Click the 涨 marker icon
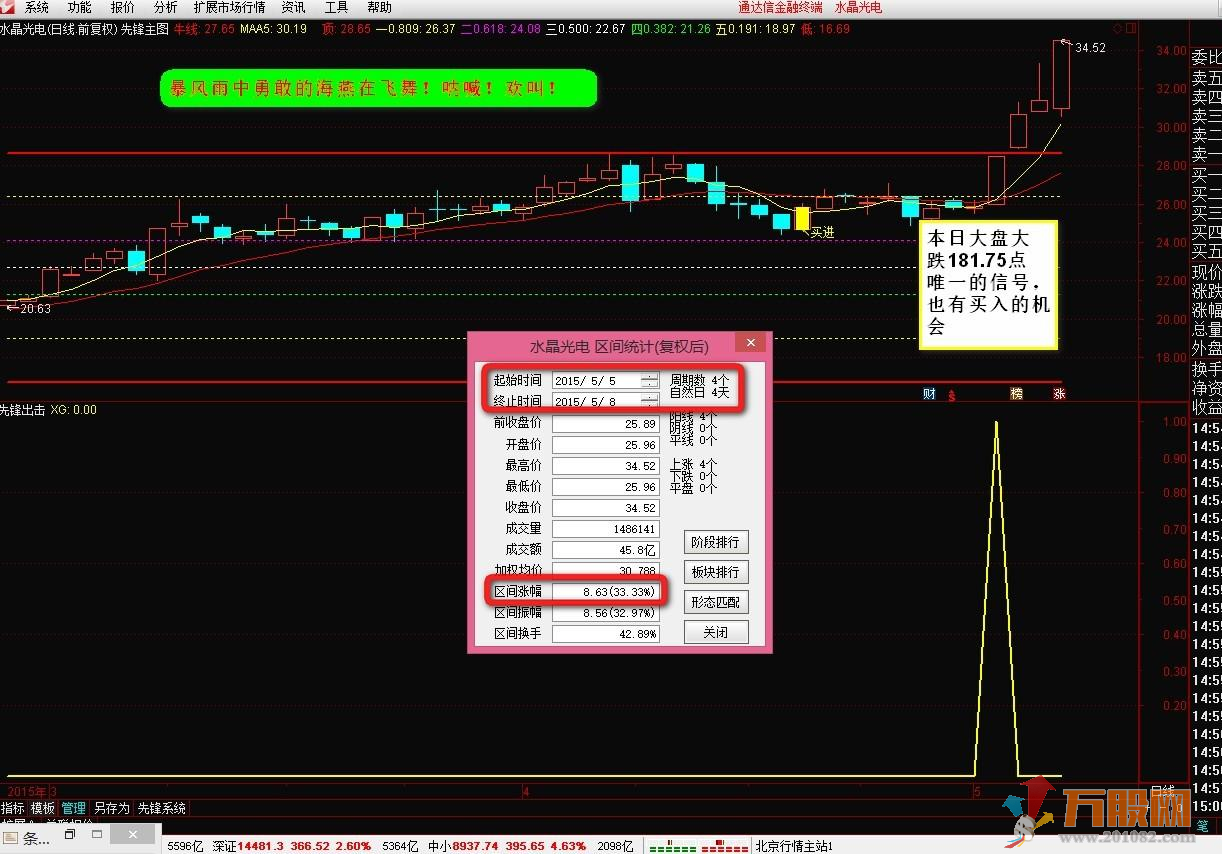 tap(1059, 394)
